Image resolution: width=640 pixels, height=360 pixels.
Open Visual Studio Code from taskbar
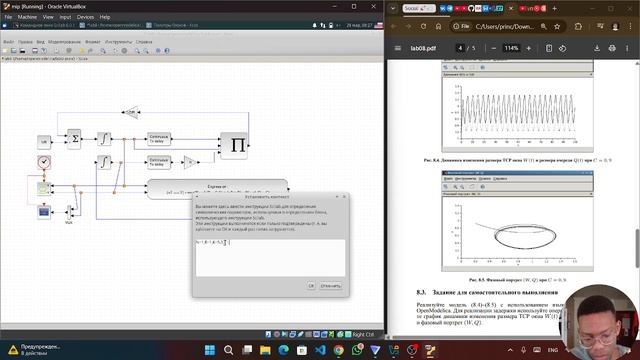320,350
